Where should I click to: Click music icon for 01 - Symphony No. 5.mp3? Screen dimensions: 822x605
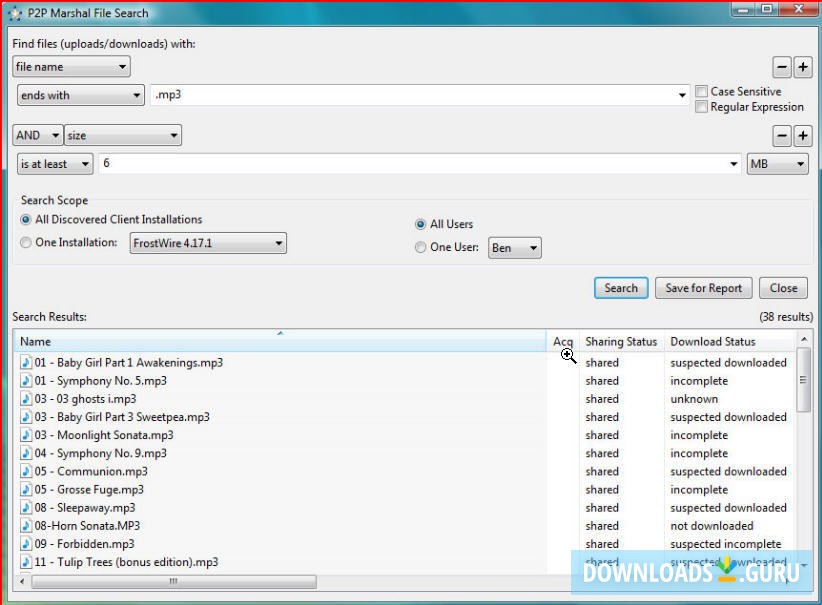(26, 381)
